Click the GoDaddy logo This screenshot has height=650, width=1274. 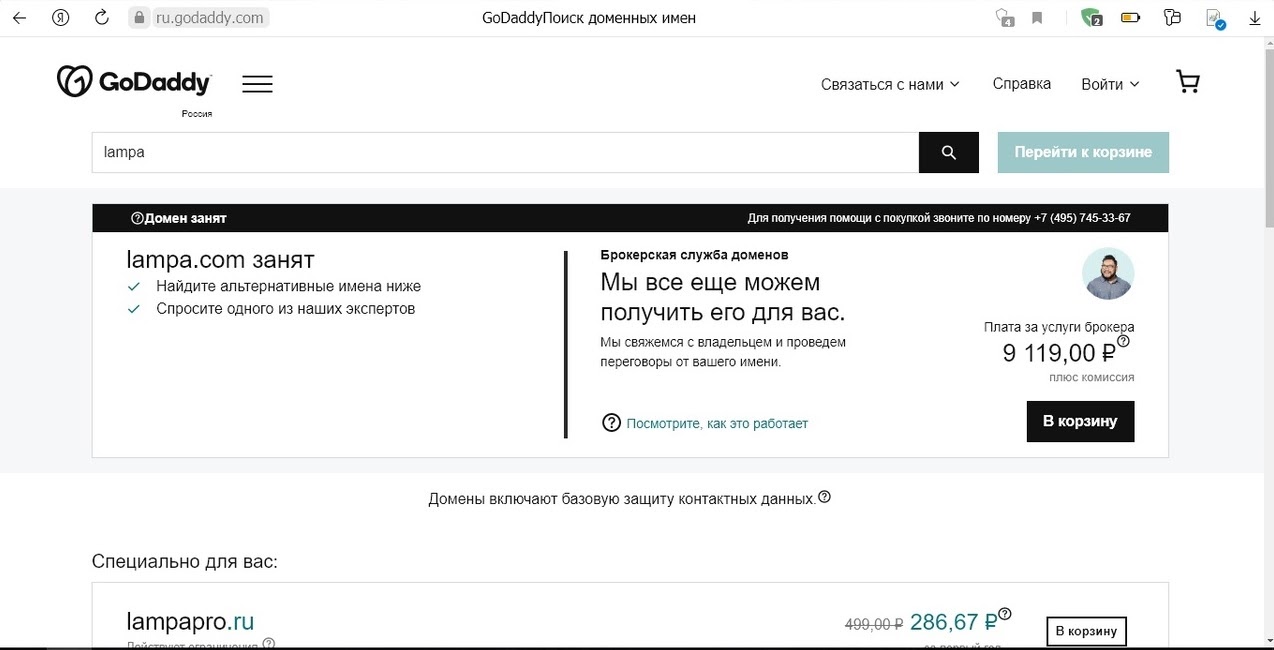click(x=134, y=82)
